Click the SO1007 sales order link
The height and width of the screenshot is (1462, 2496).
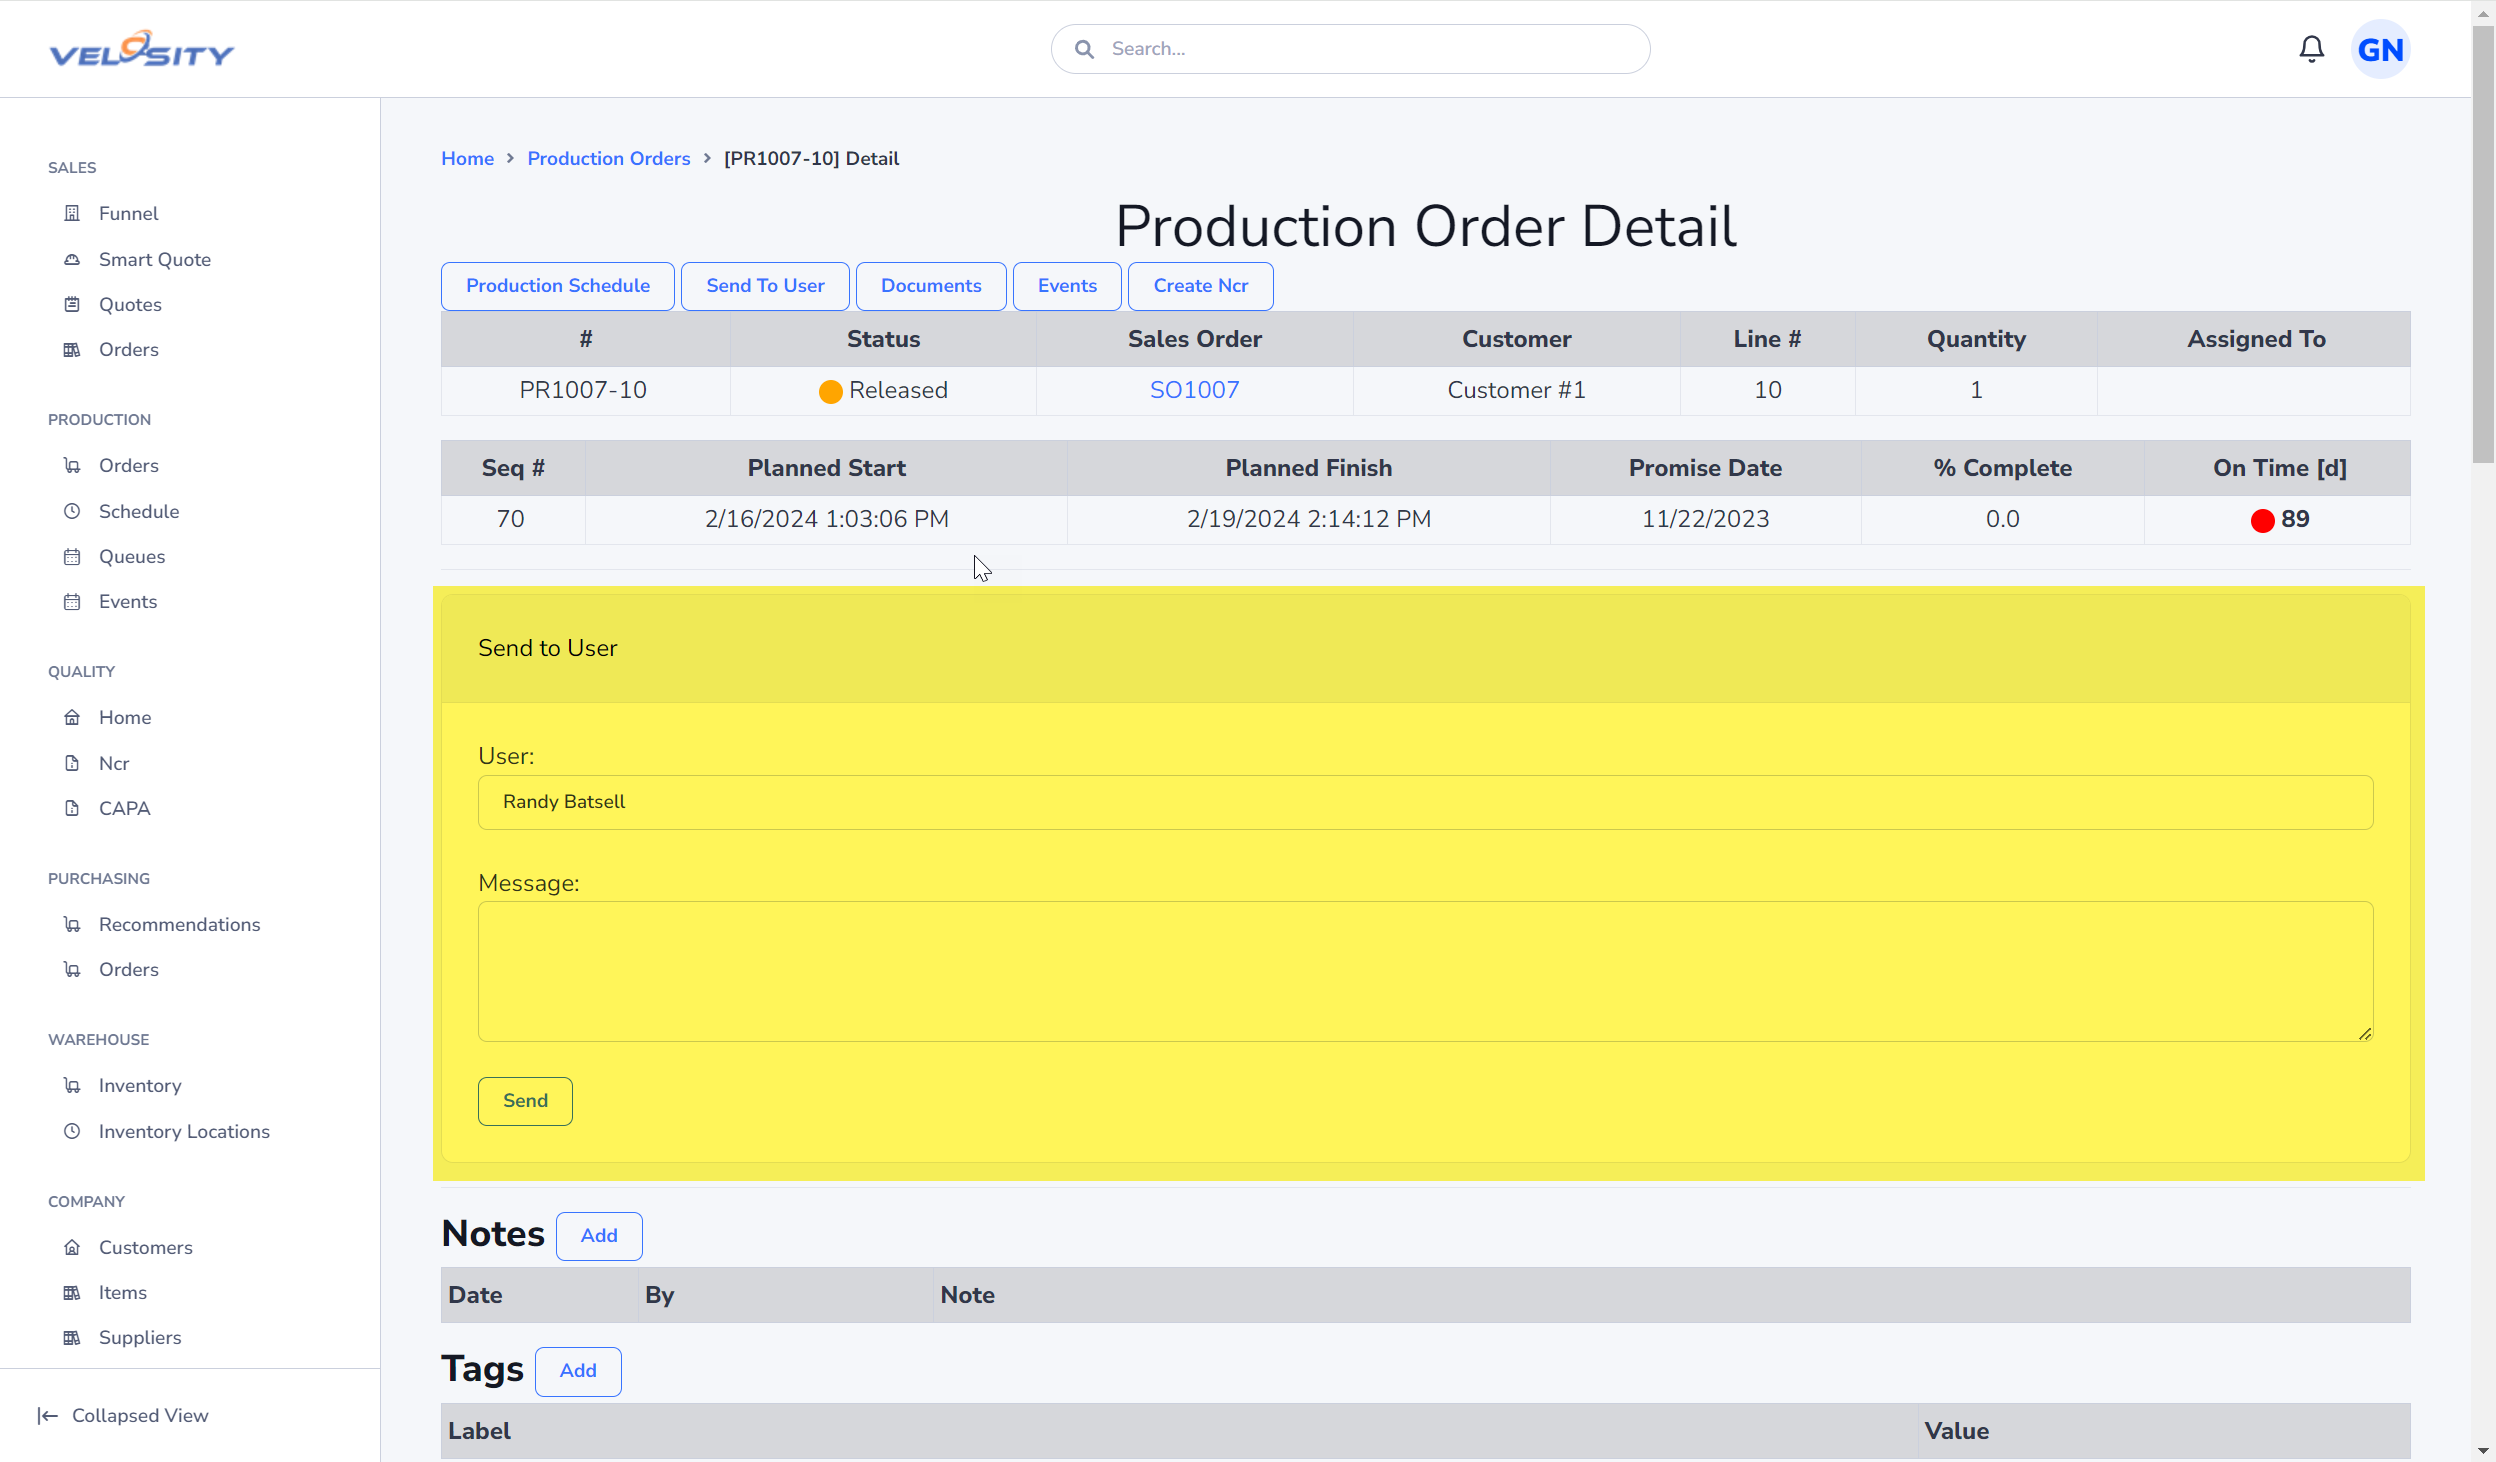pyautogui.click(x=1196, y=390)
